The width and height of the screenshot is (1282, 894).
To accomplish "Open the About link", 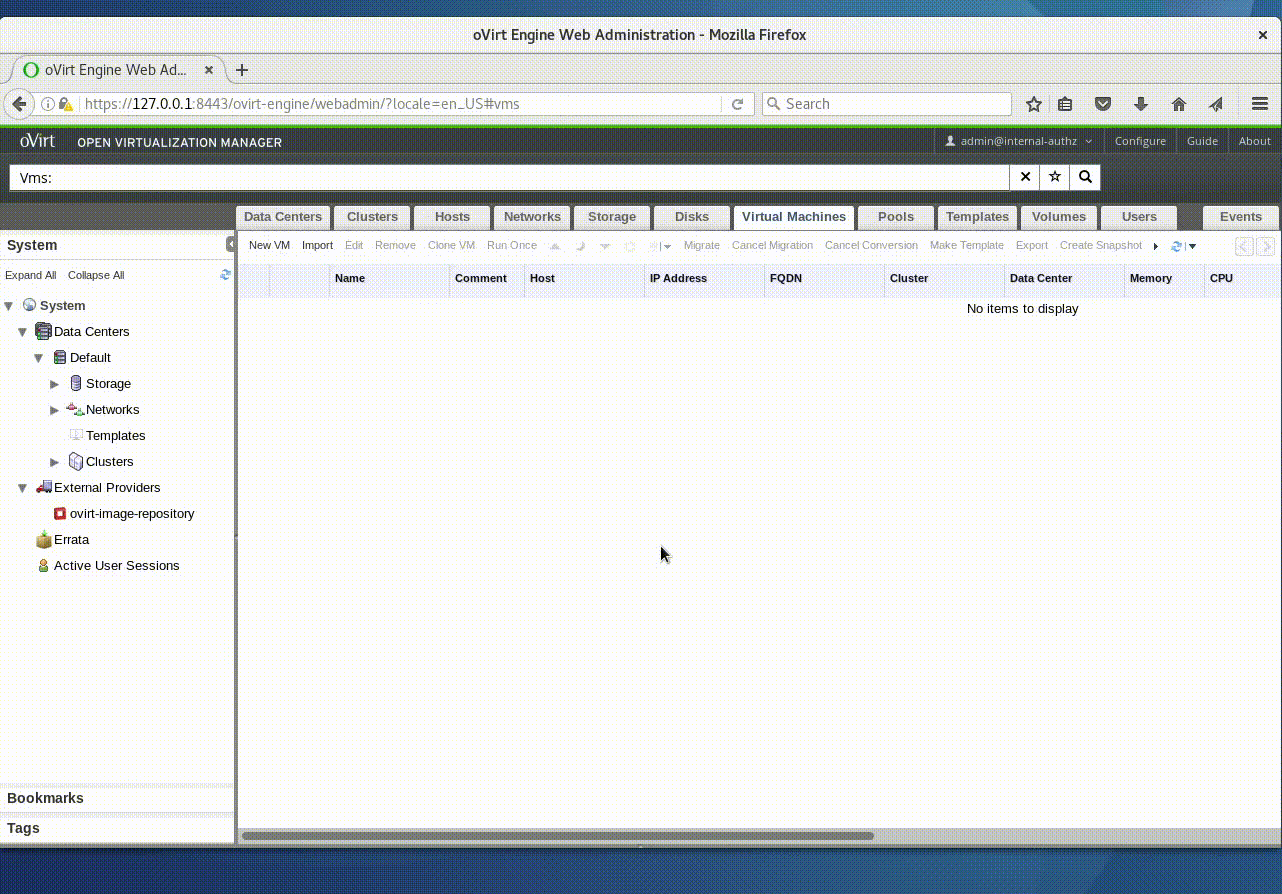I will pyautogui.click(x=1254, y=141).
